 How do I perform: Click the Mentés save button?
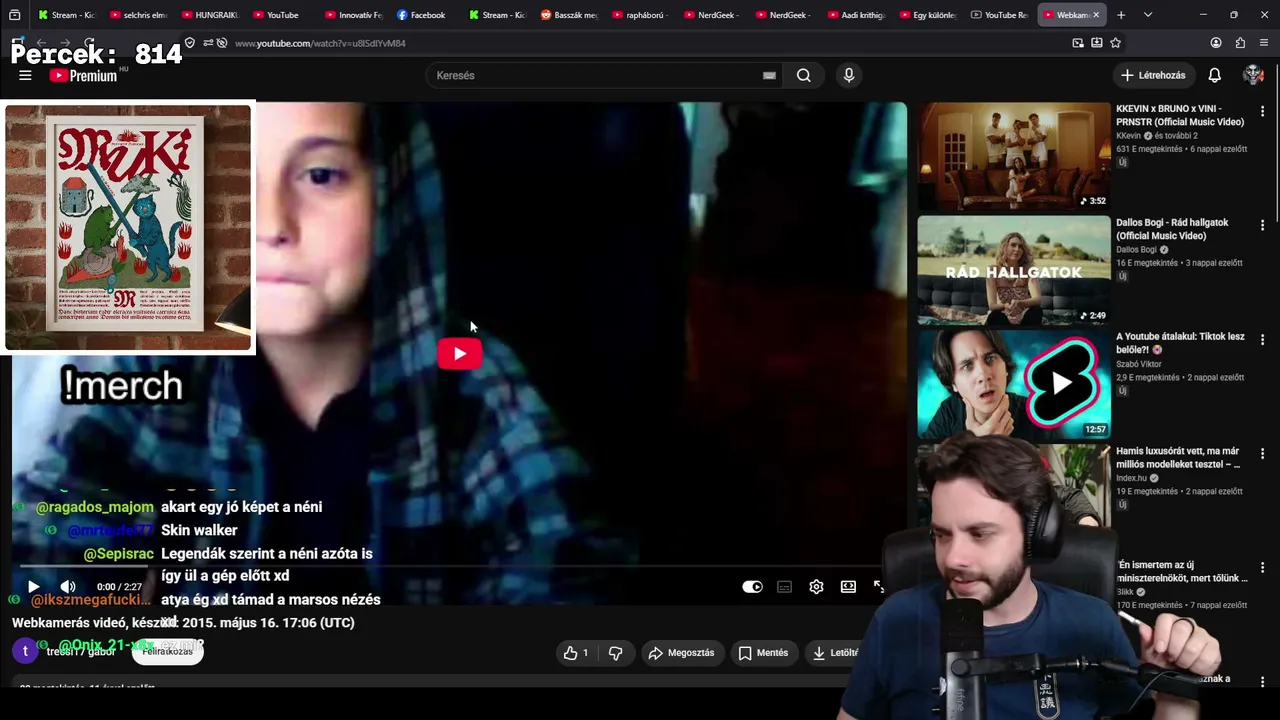point(763,653)
